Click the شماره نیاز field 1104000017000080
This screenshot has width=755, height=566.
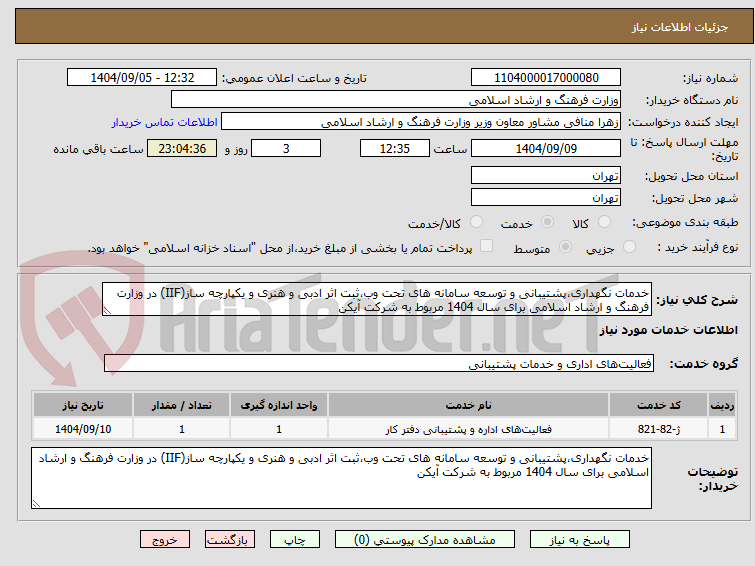546,77
